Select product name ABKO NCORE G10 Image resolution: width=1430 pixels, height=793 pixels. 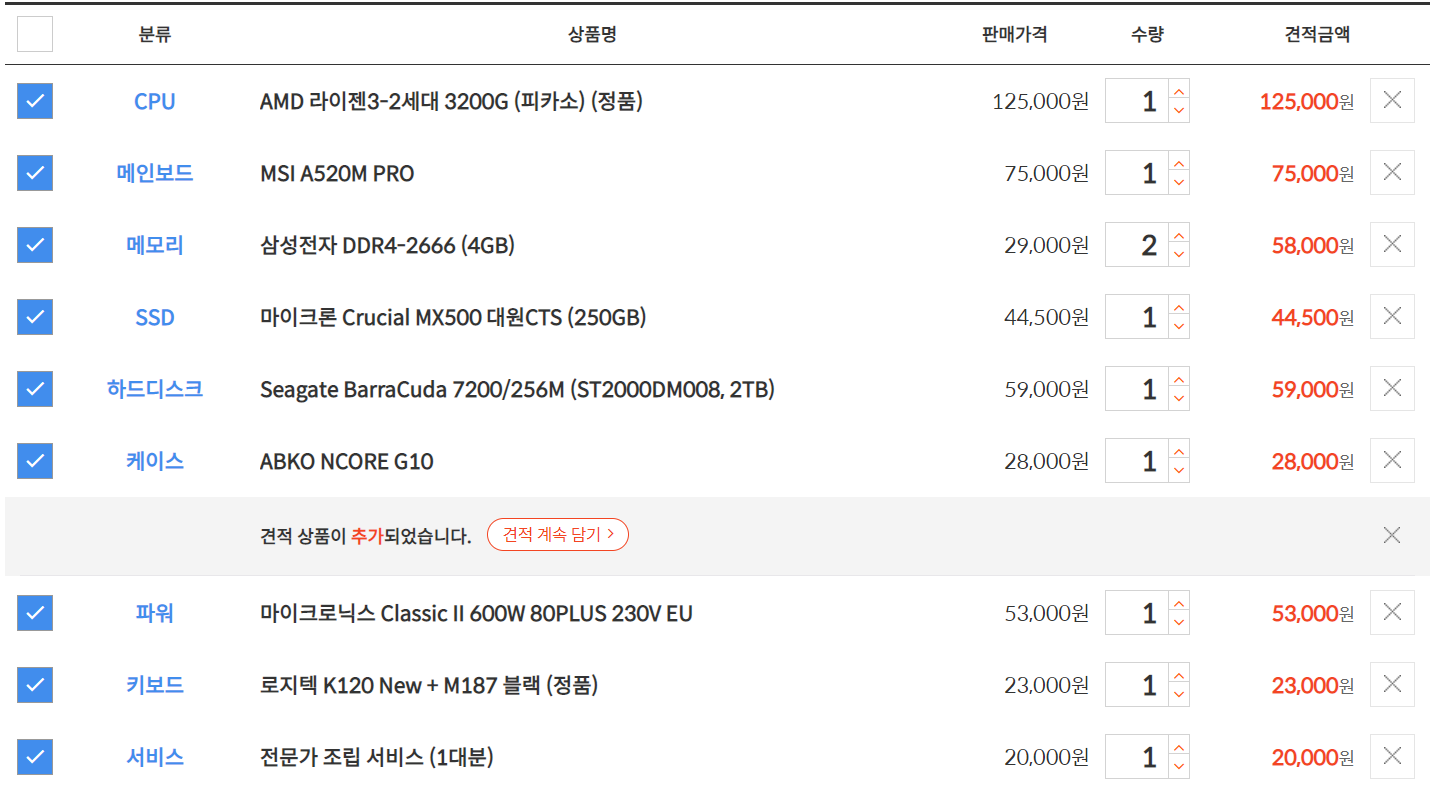coord(347,461)
